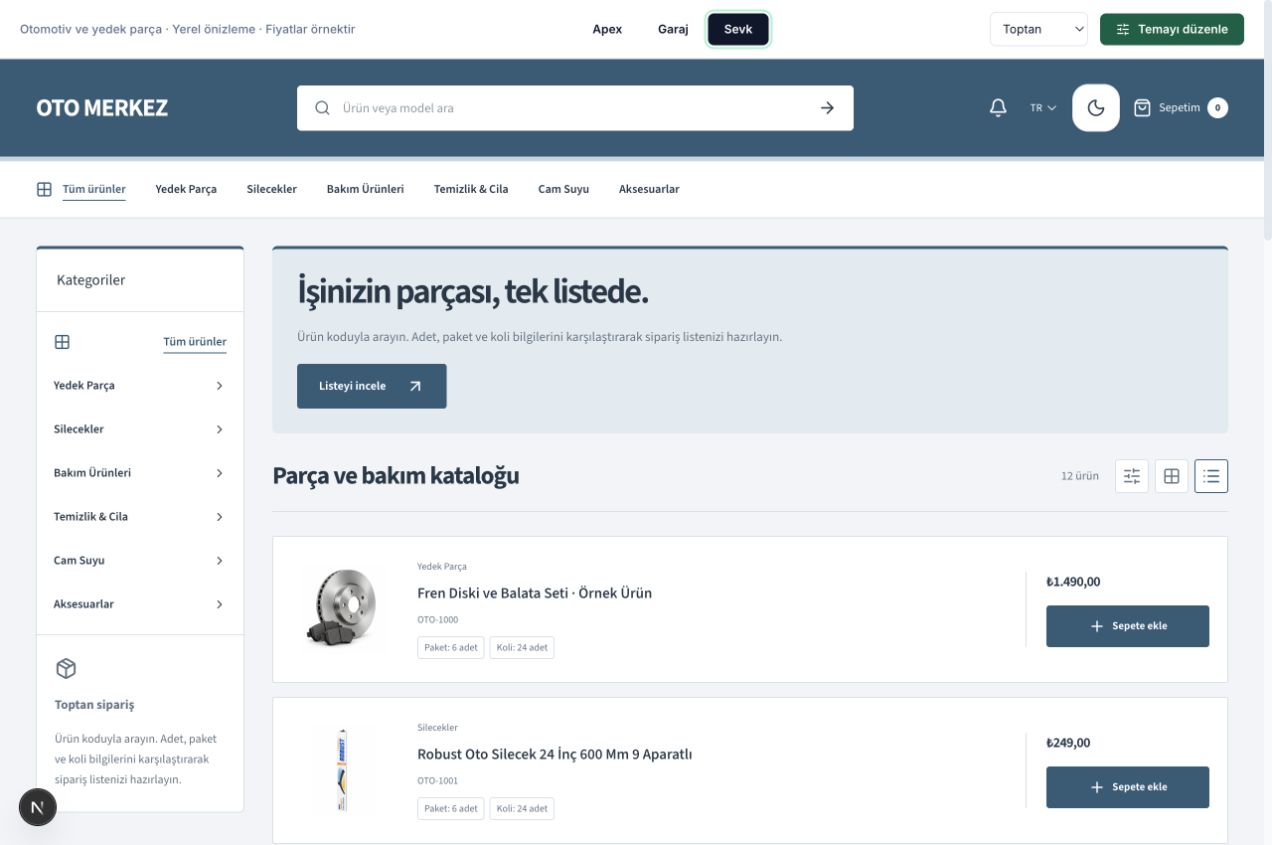Open Temizlik & Cila in the nav bar
Image resolution: width=1272 pixels, height=845 pixels.
click(x=471, y=189)
